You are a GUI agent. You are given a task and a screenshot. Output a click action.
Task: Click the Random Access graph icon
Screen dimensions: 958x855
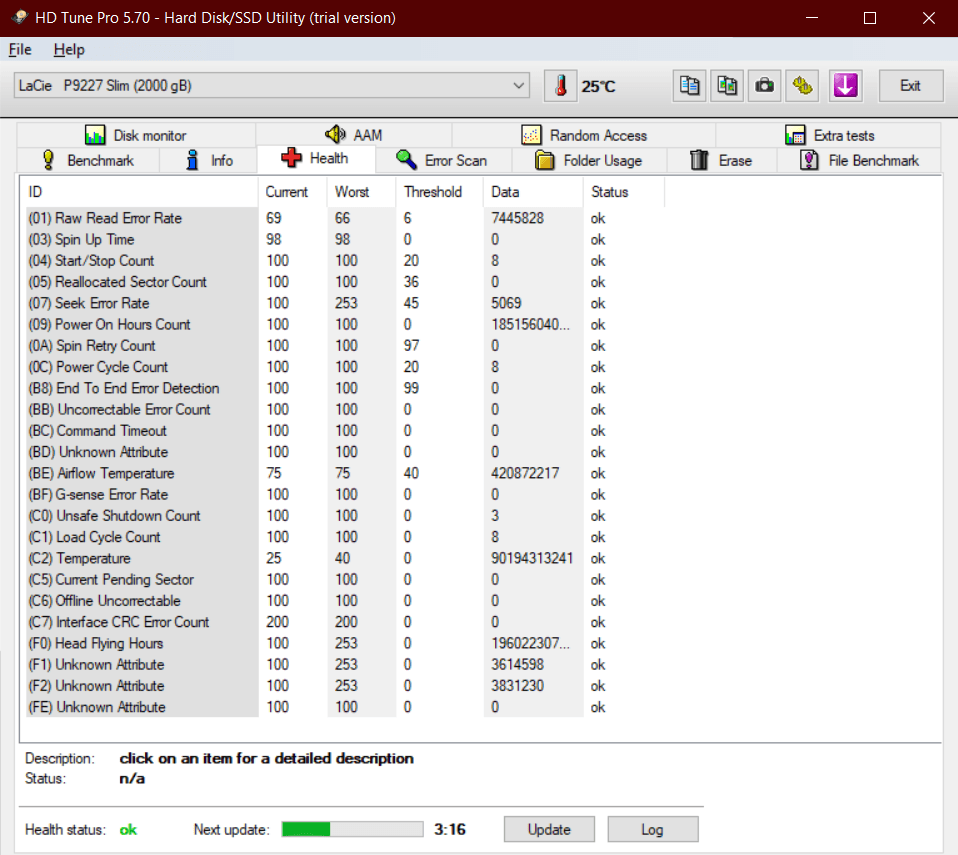[x=531, y=135]
